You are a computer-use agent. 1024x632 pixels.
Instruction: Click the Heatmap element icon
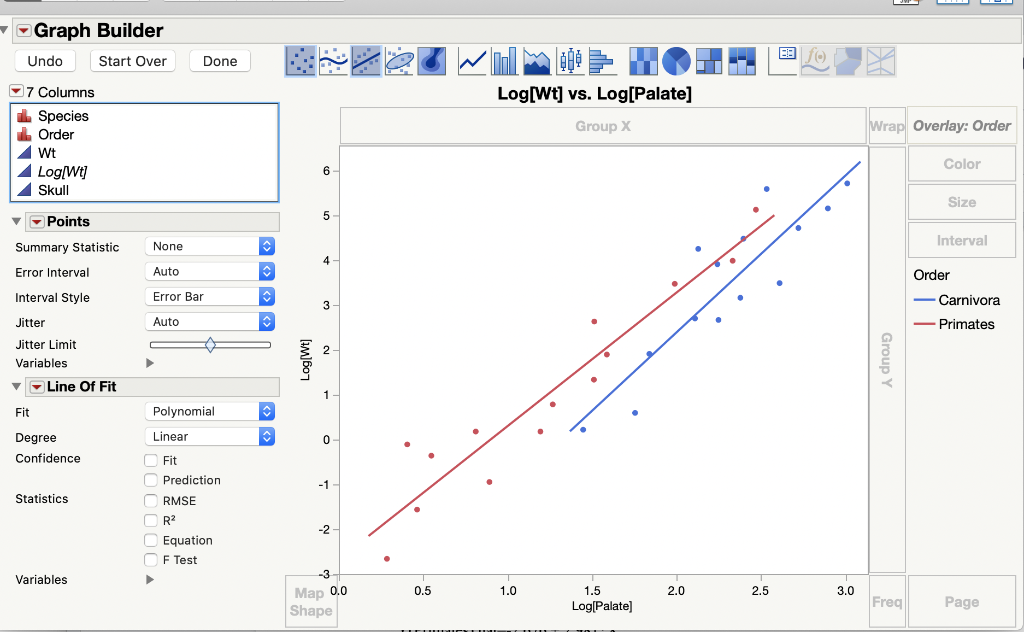click(x=643, y=61)
